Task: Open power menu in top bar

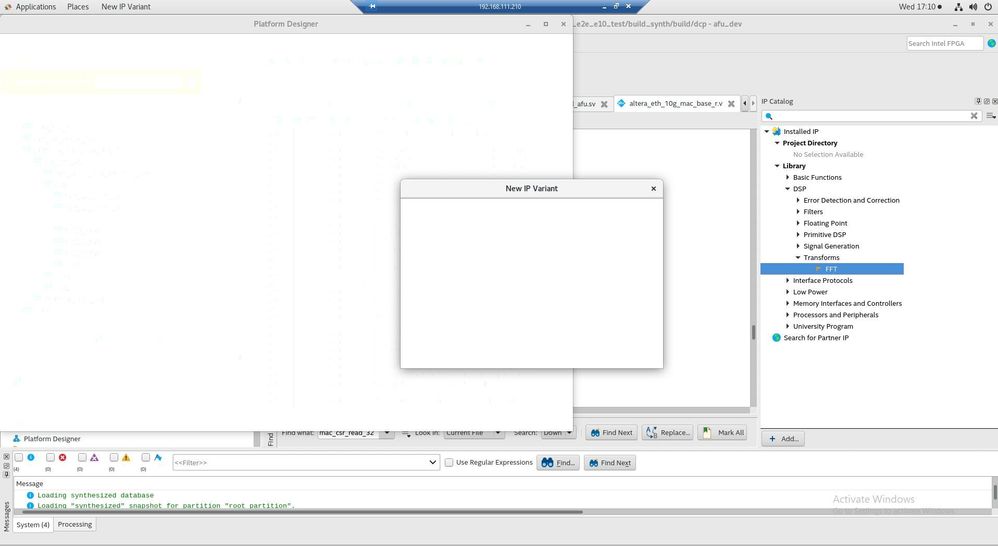Action: pyautogui.click(x=988, y=7)
